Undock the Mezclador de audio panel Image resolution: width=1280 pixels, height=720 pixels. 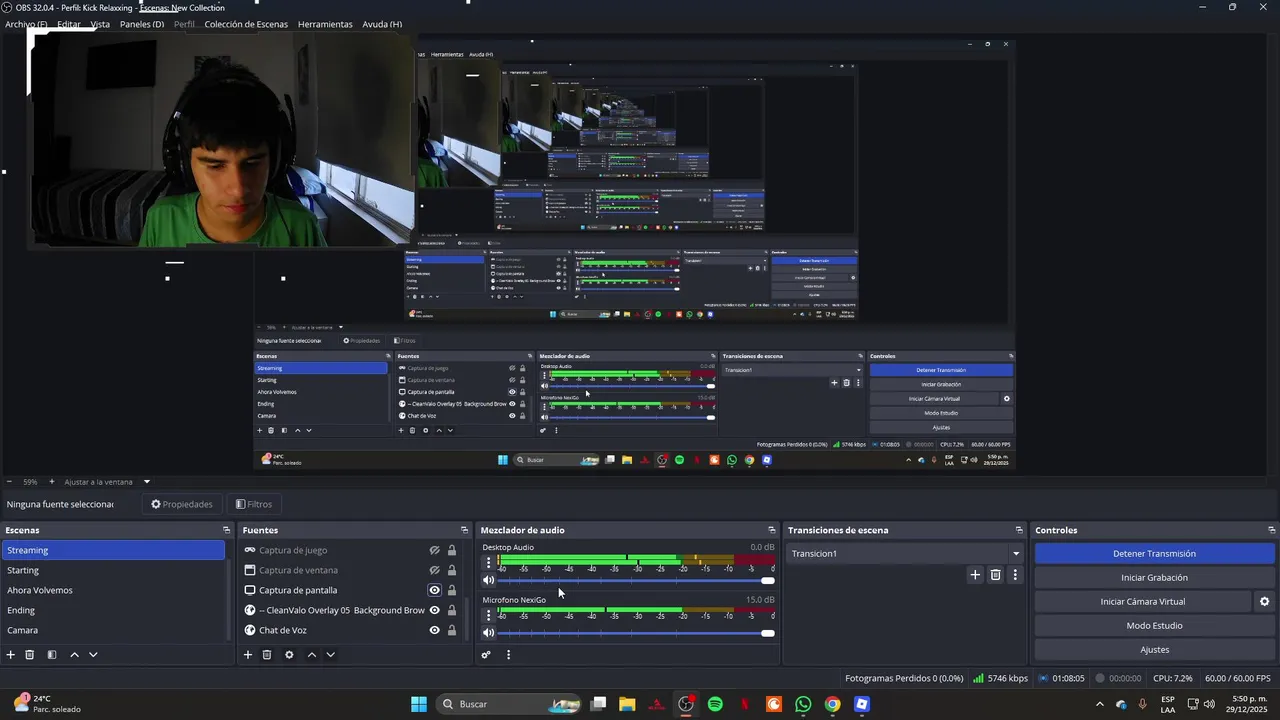click(771, 530)
